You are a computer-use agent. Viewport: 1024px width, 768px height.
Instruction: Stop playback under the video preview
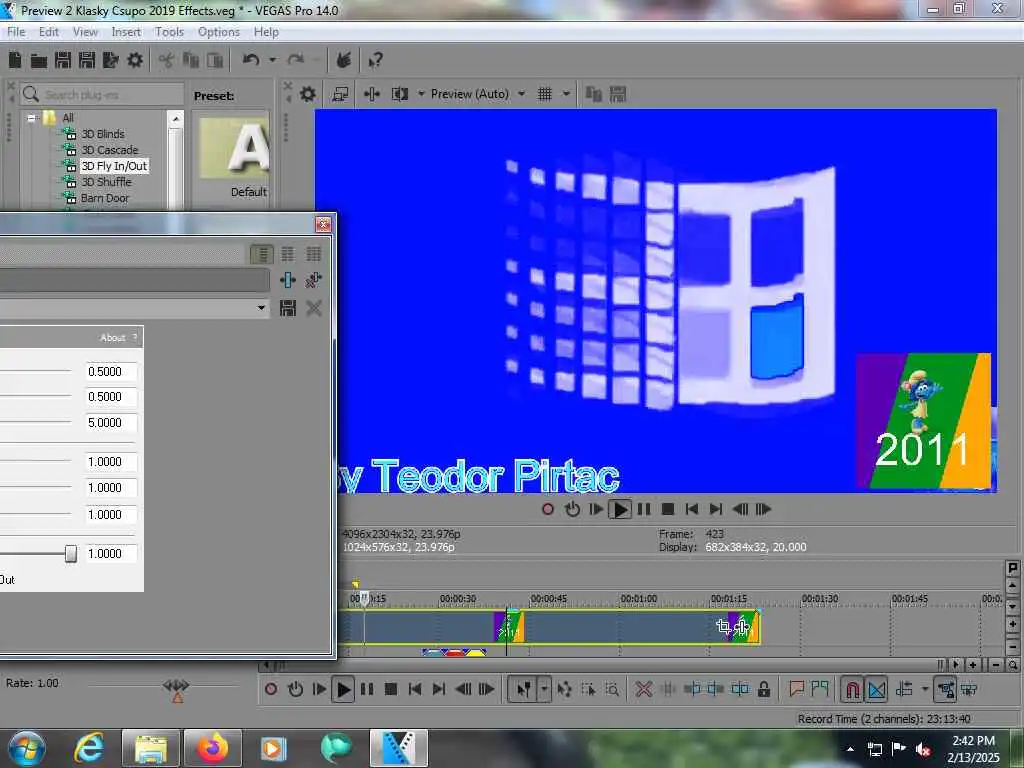point(667,509)
